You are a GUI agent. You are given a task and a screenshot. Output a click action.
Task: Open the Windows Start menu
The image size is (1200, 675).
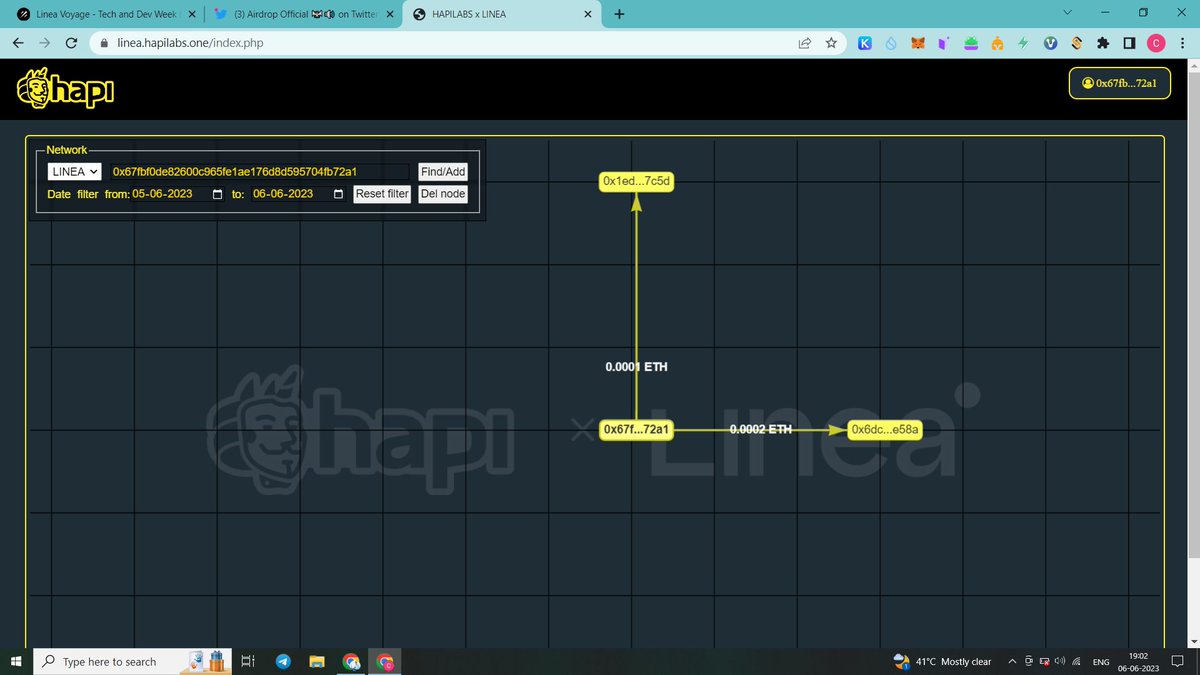tap(15, 661)
